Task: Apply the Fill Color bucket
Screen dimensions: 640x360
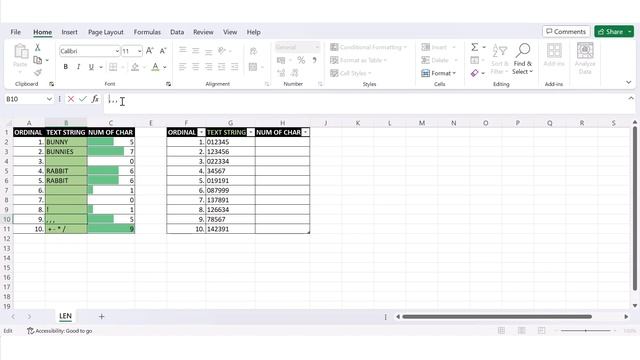Action: click(135, 67)
